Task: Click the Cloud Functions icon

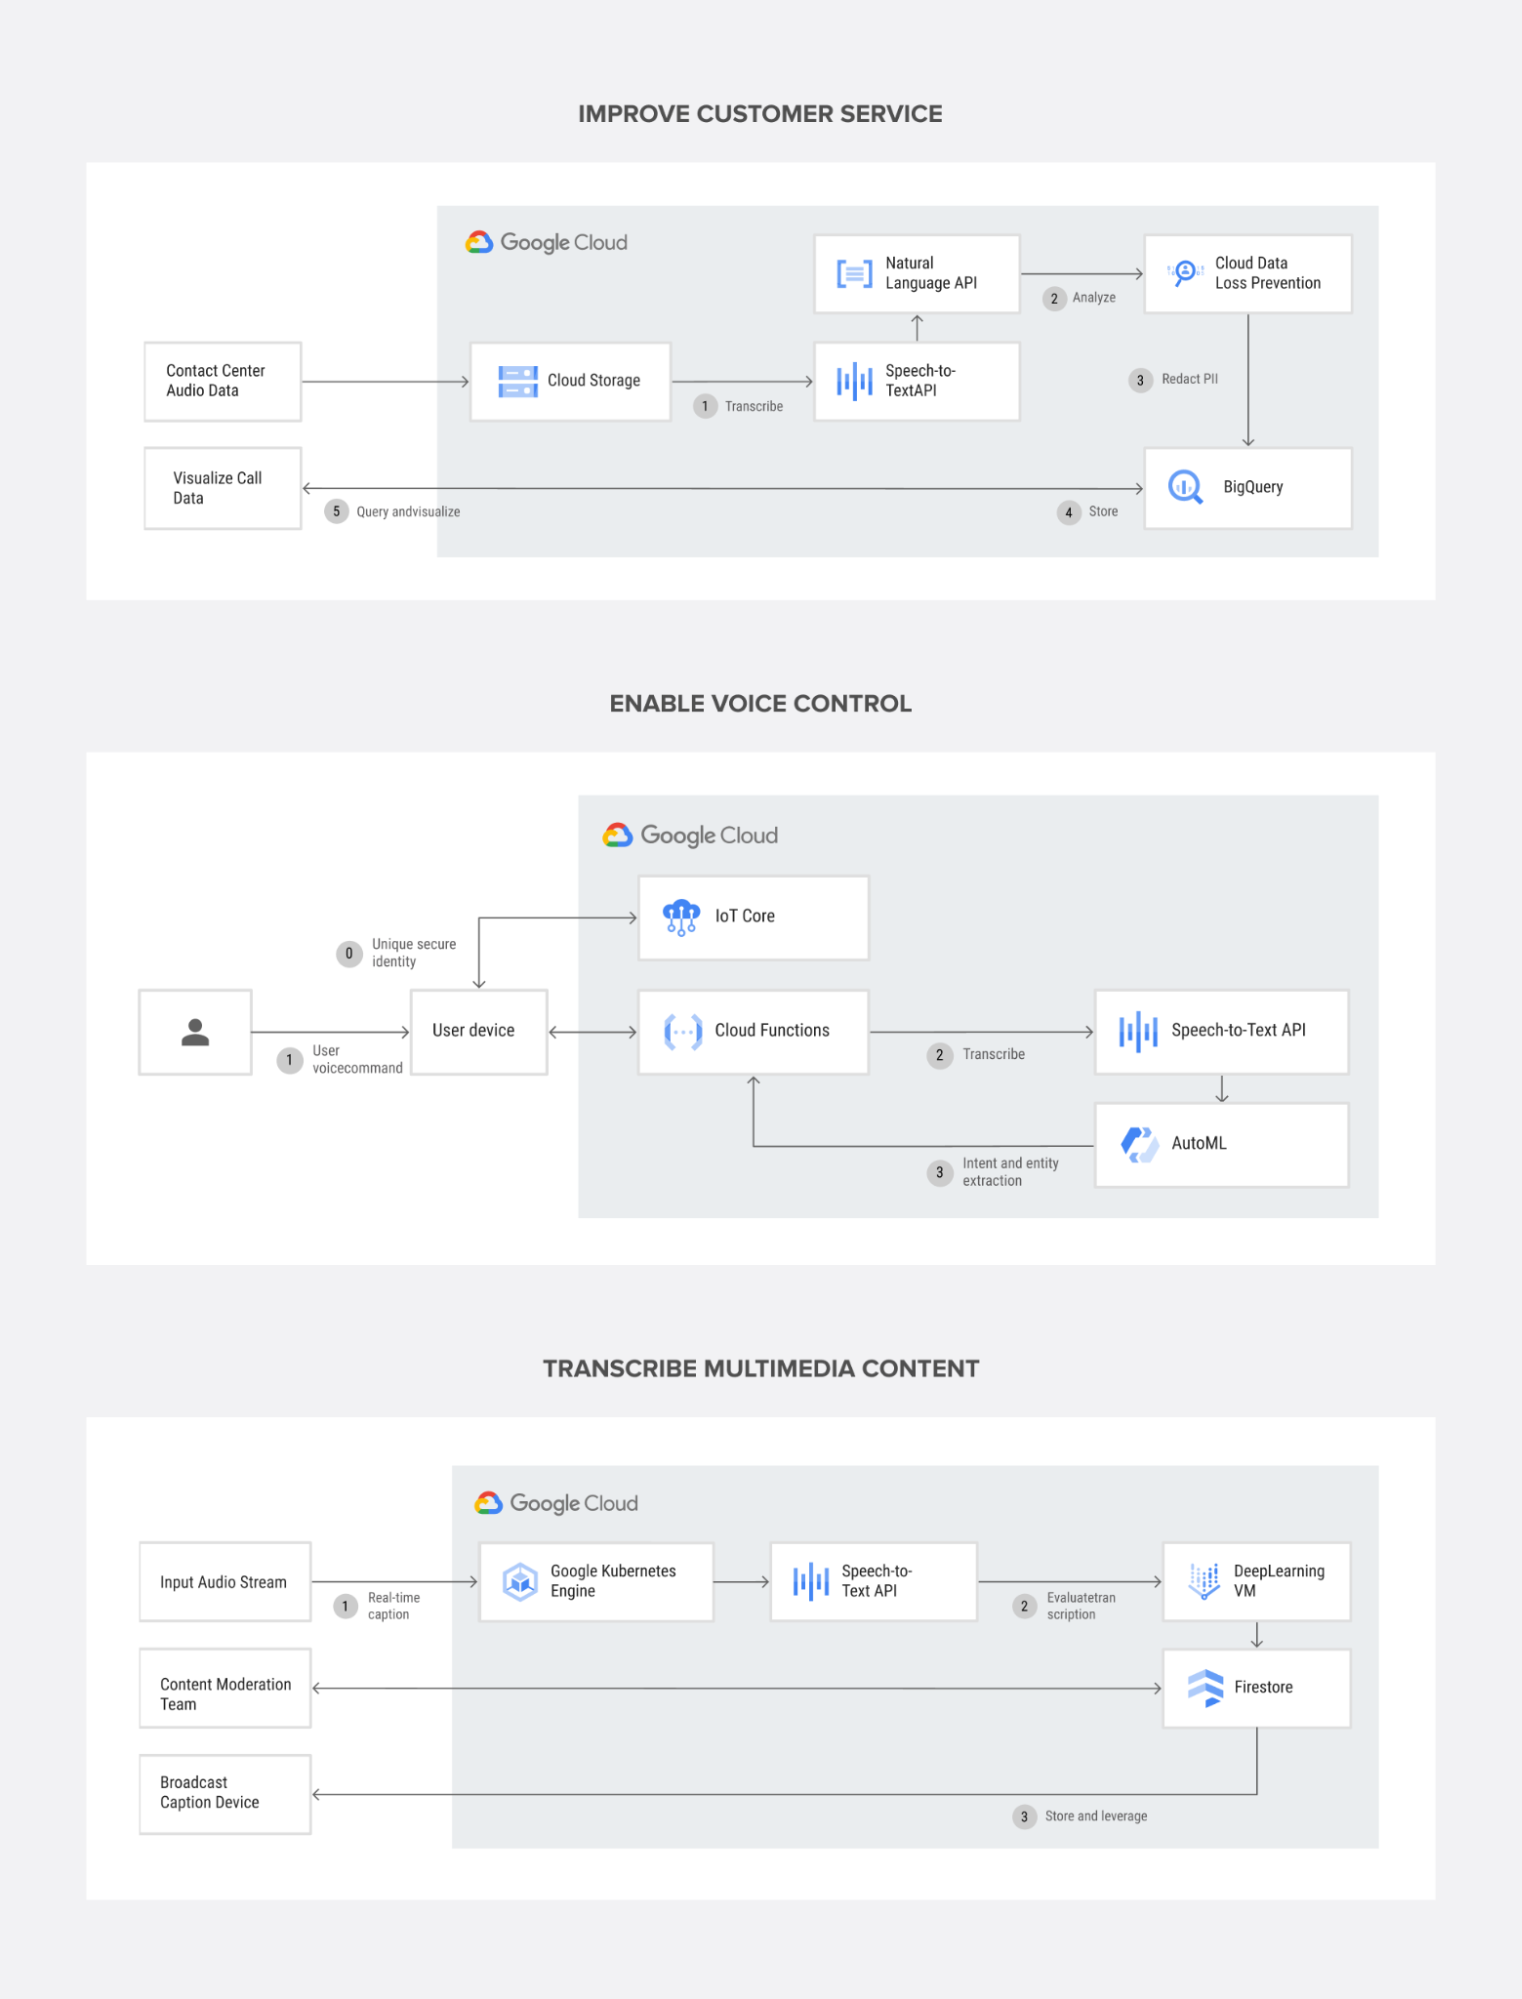Action: (x=682, y=1031)
